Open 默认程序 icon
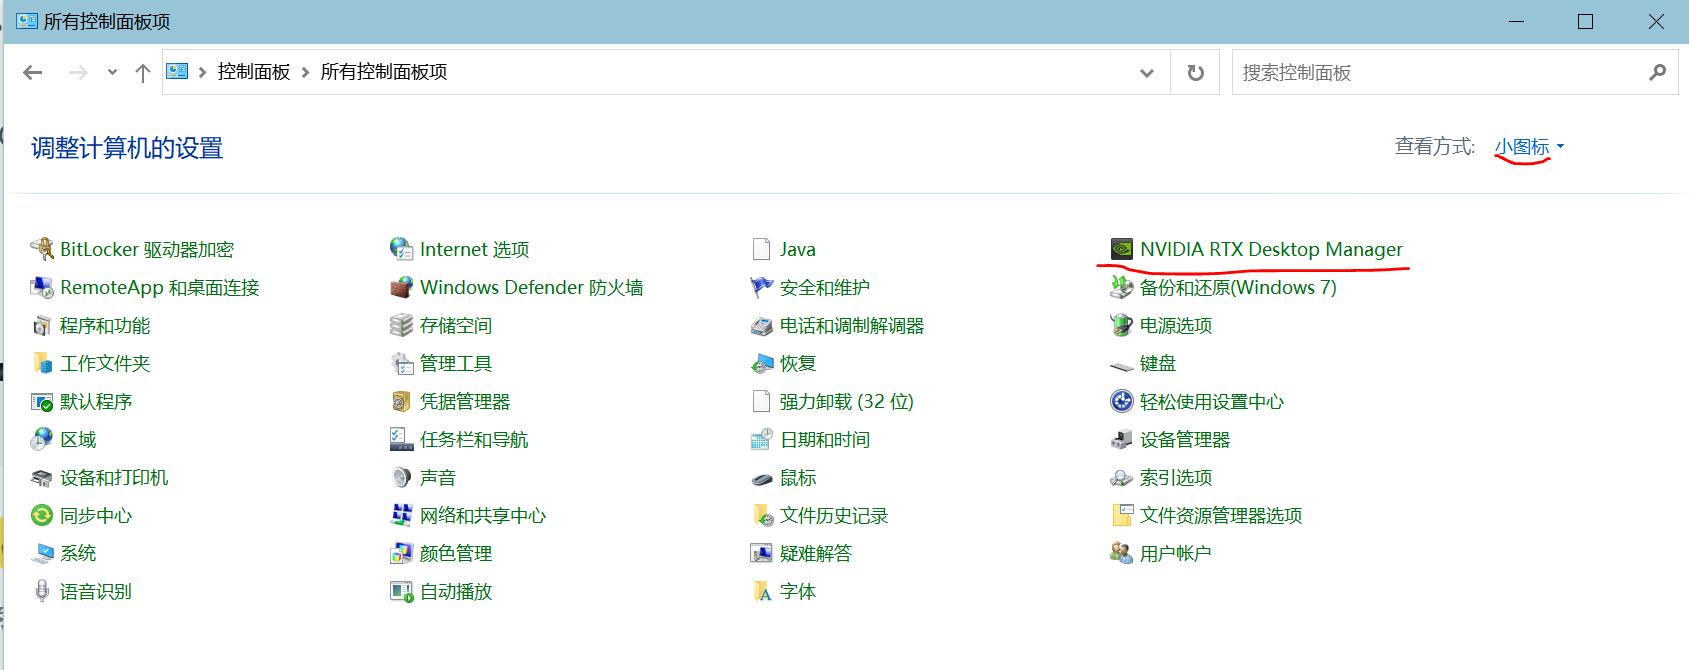The width and height of the screenshot is (1689, 670). 42,401
